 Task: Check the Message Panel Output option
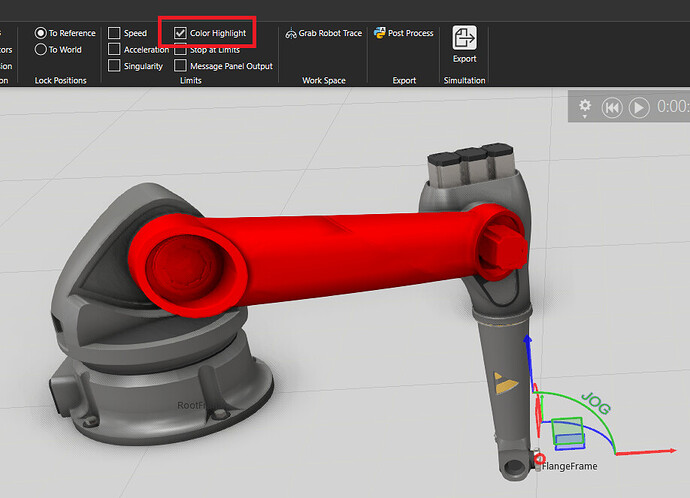point(180,66)
